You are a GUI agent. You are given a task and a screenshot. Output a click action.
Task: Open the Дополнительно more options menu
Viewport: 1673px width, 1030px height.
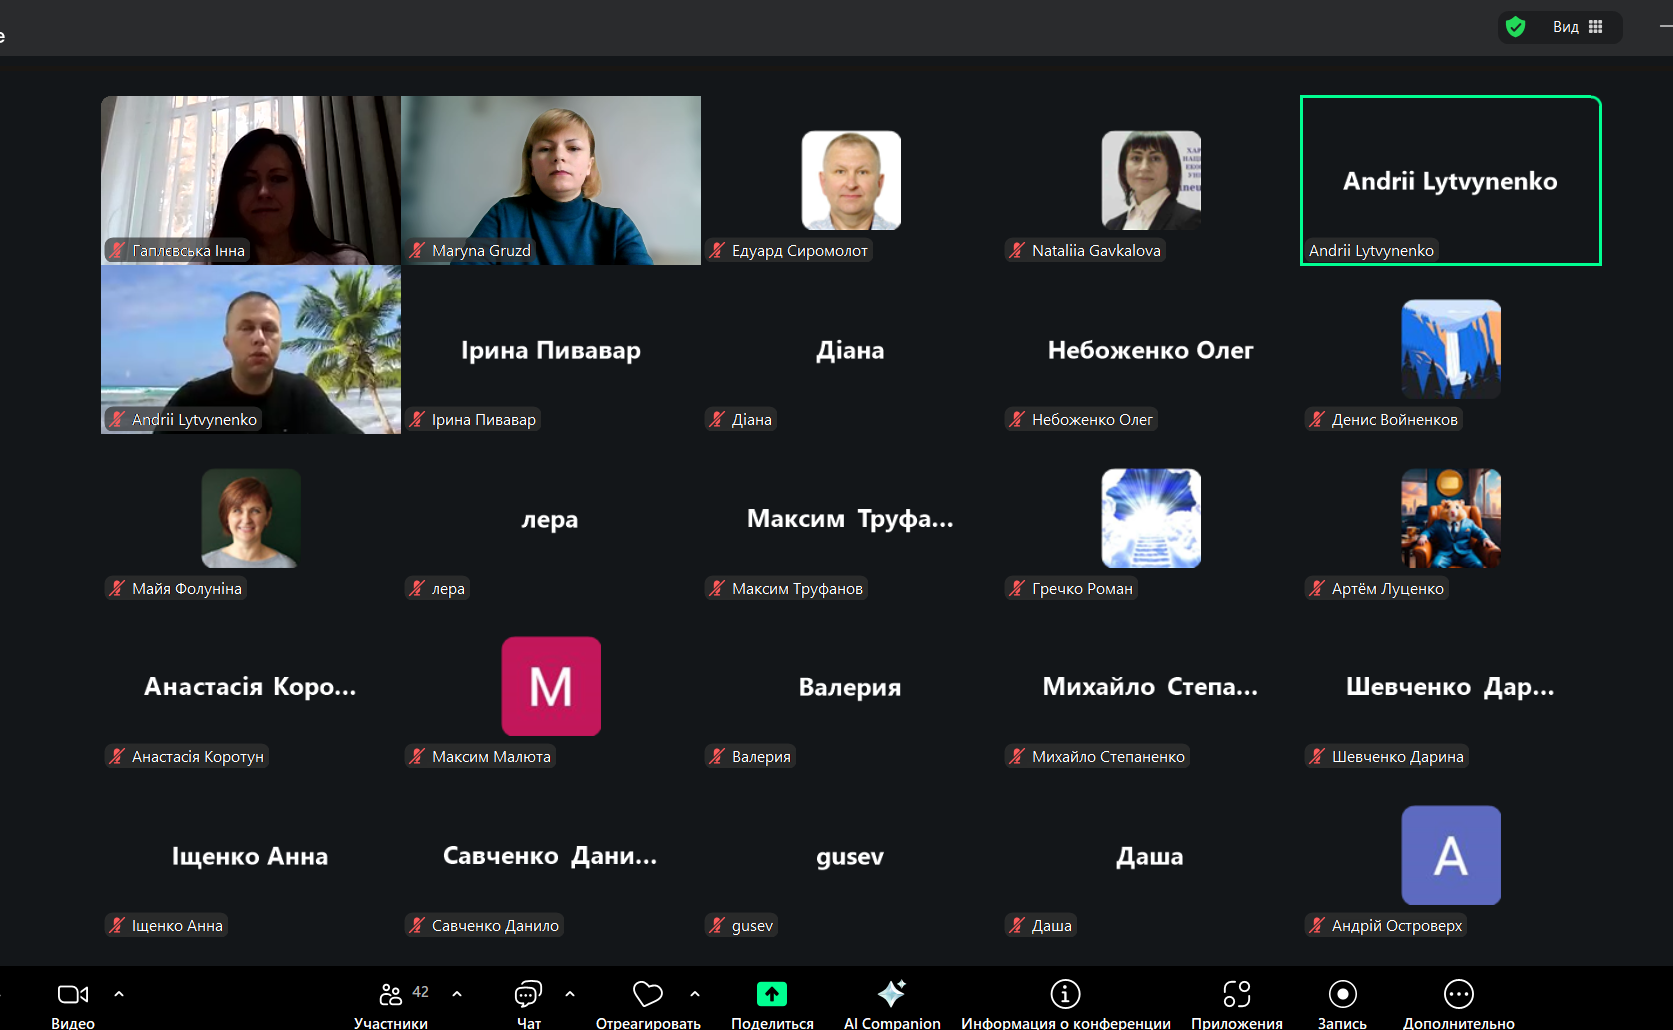(1458, 994)
